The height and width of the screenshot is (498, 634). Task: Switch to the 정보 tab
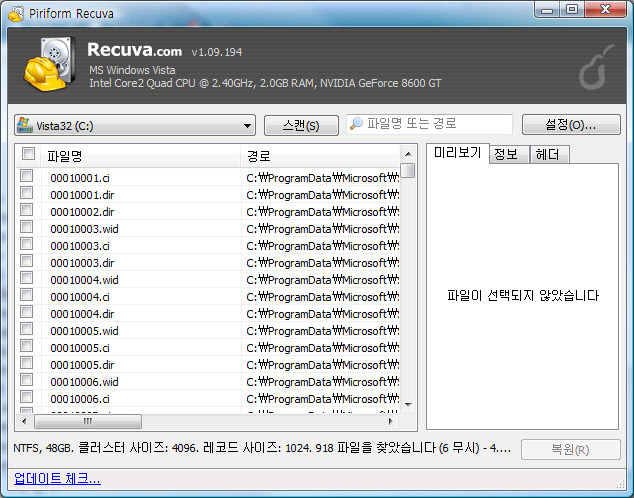point(507,154)
